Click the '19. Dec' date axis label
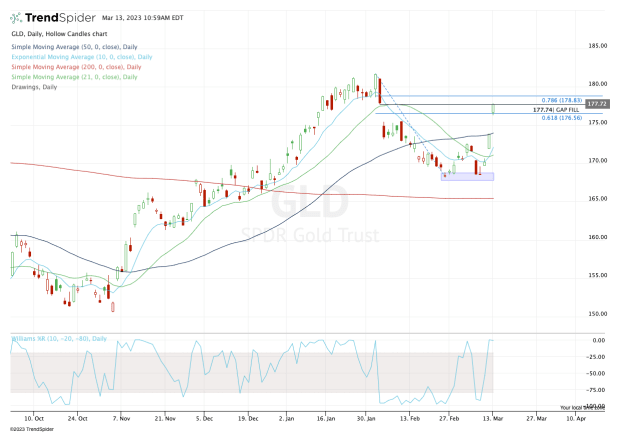This screenshot has width=620, height=434. (x=248, y=419)
